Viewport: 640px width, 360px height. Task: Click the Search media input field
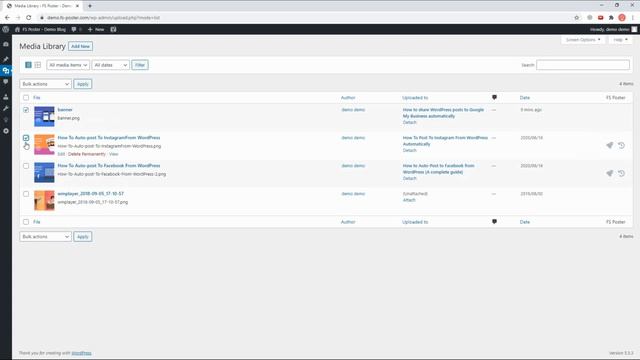tap(583, 65)
